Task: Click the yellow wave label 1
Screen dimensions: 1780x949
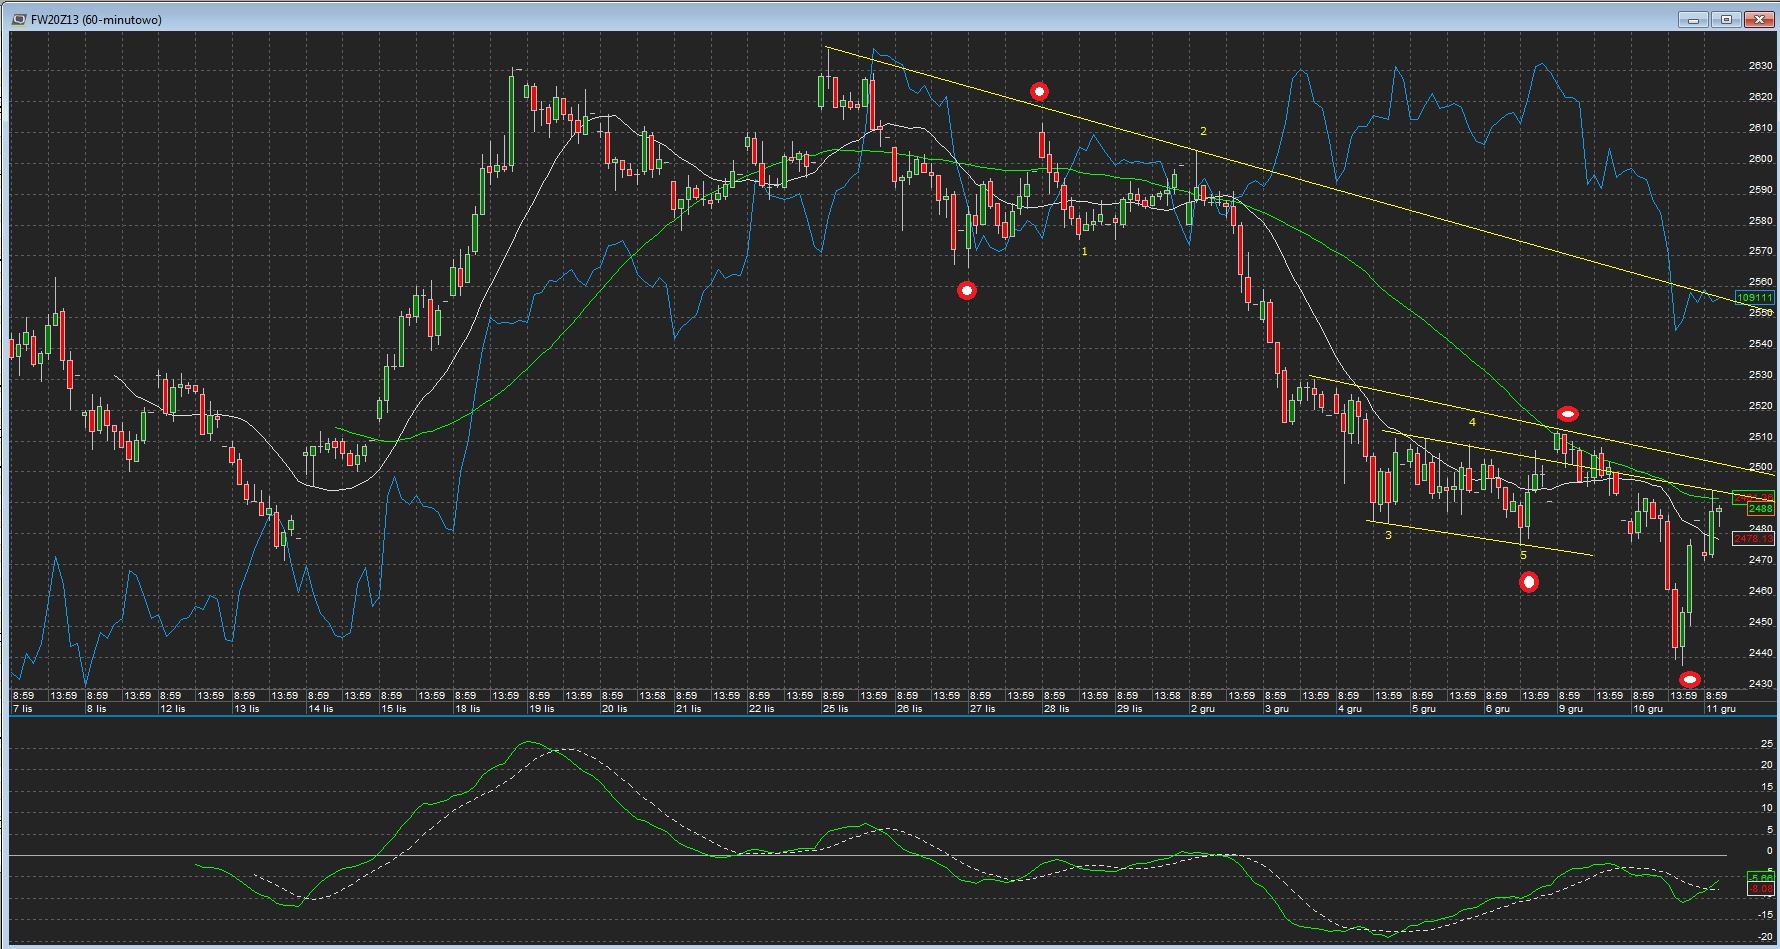Action: pyautogui.click(x=1084, y=252)
